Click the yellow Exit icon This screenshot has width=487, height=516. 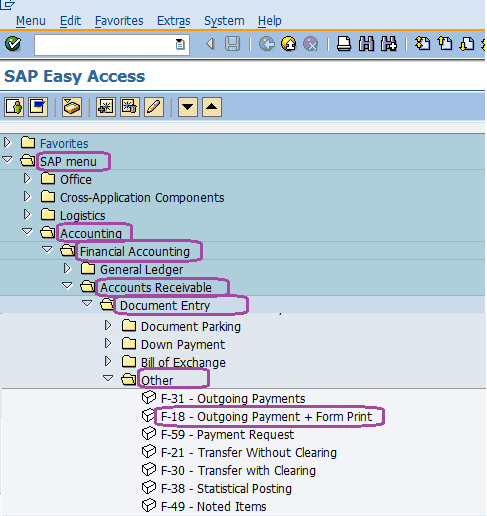[x=289, y=44]
